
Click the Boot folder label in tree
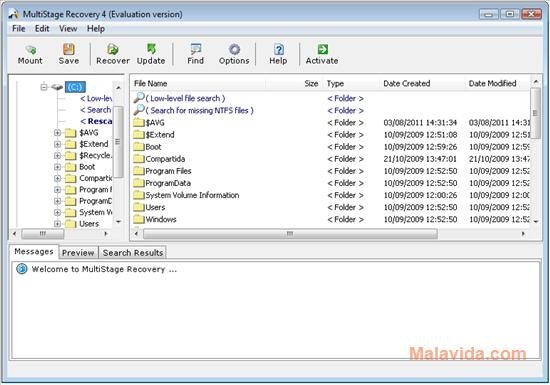[87, 167]
